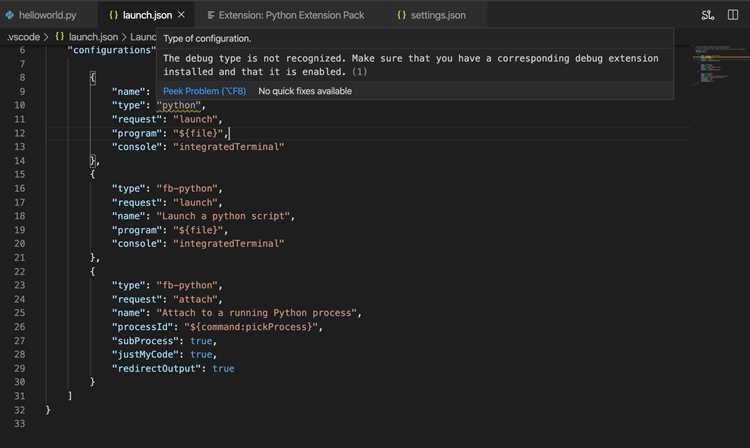
Task: Split the editor with the split icon
Action: pyautogui.click(x=733, y=15)
